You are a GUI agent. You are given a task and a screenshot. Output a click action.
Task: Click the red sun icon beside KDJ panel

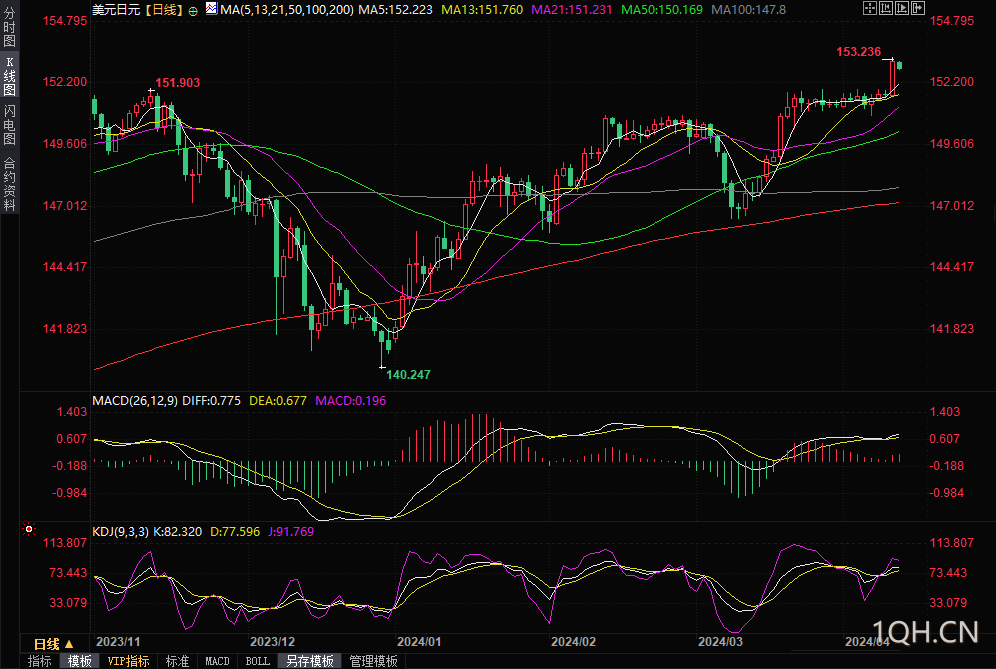(29, 529)
